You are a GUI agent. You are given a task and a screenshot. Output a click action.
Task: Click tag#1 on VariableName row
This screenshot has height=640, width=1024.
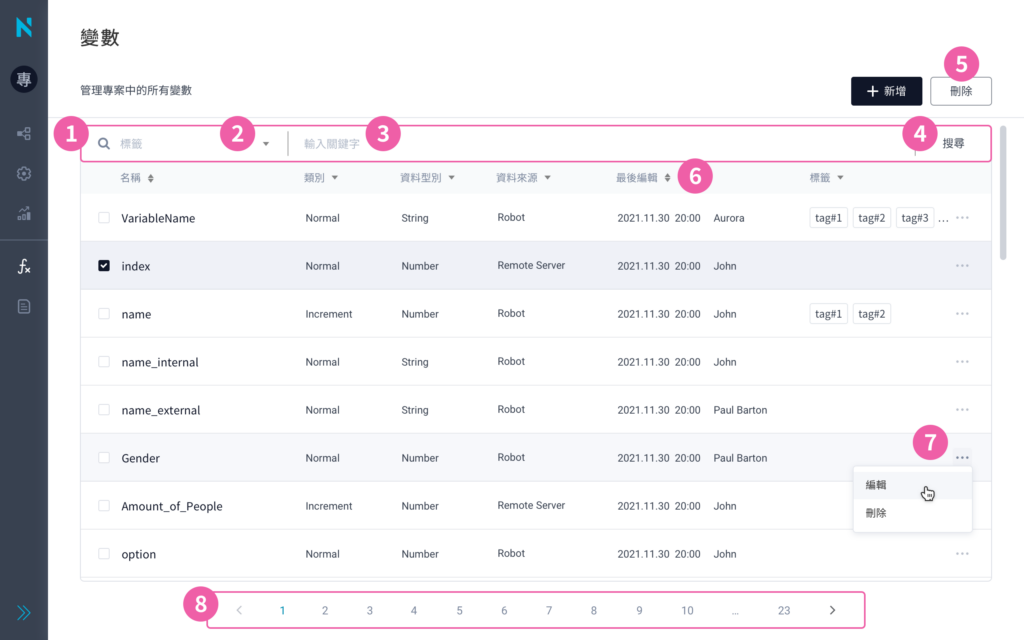[x=828, y=217]
